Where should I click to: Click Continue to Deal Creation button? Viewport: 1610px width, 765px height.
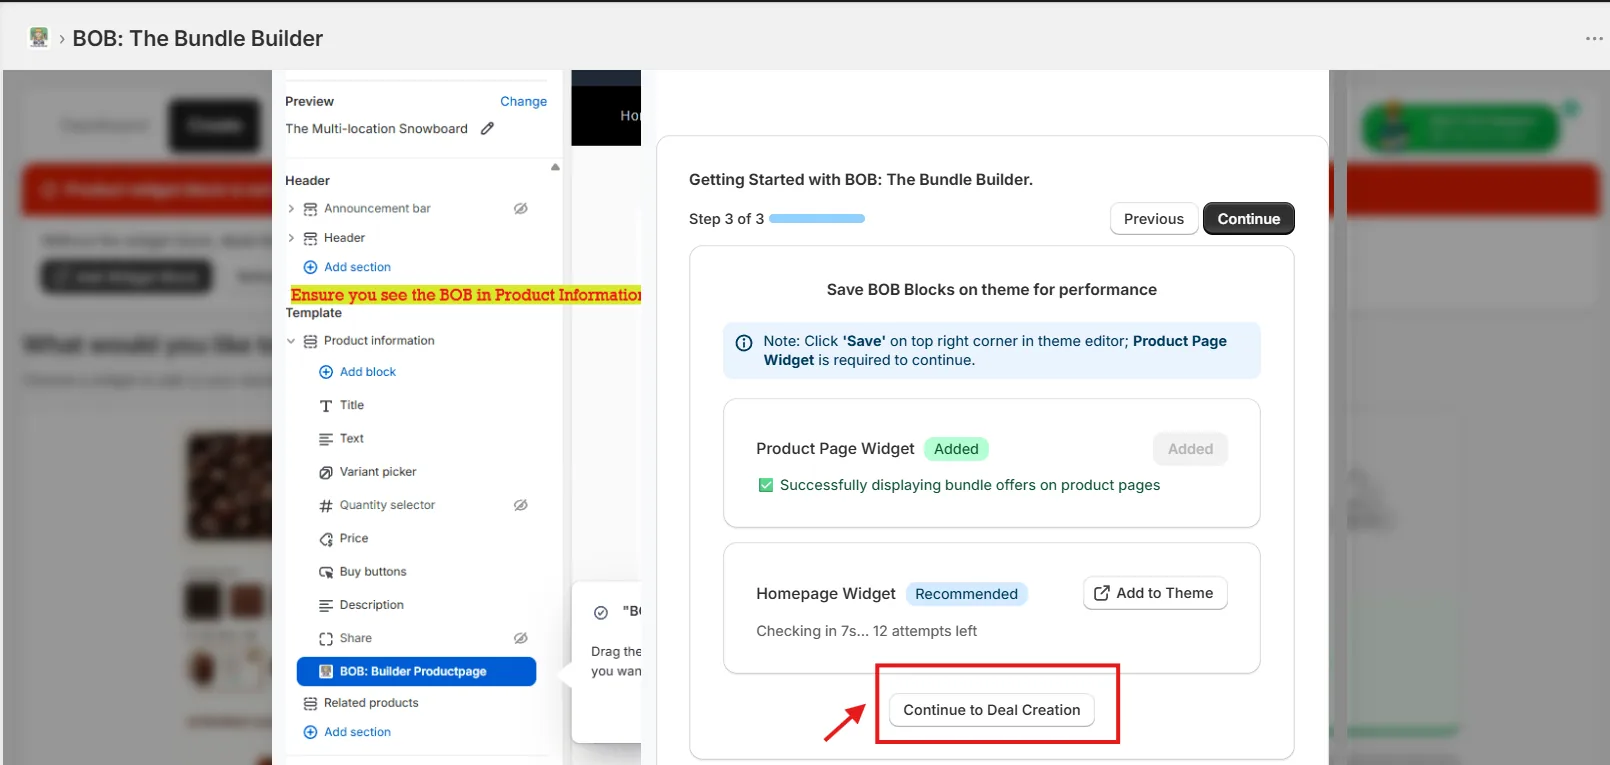coord(992,710)
